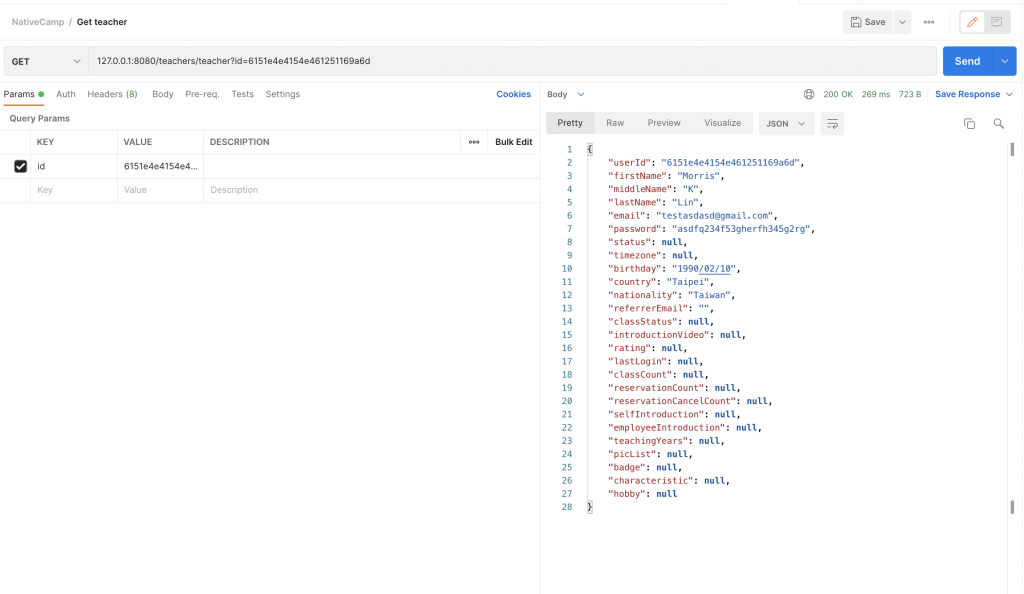Expand the Save options arrow
Viewport: 1024px width, 594px height.
click(x=903, y=22)
